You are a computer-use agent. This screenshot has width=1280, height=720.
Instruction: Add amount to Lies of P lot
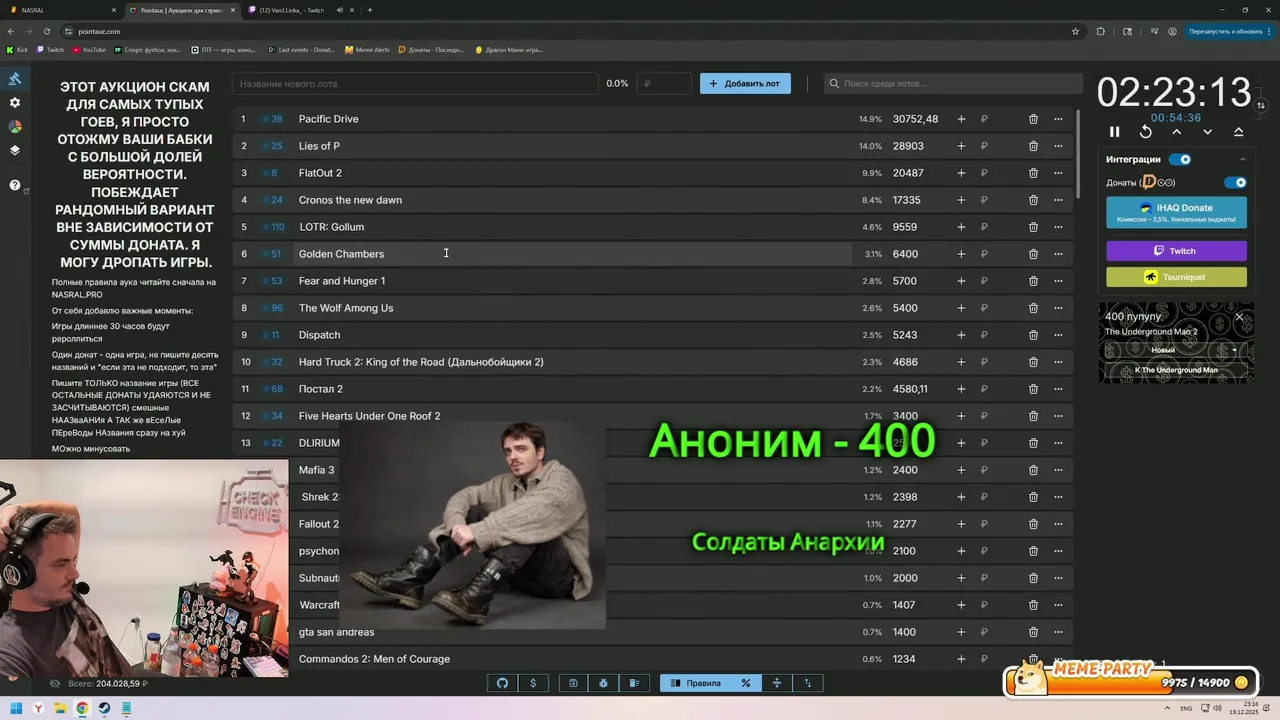(x=961, y=146)
